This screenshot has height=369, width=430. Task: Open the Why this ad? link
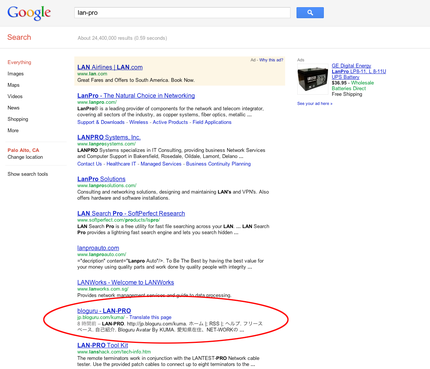(271, 60)
